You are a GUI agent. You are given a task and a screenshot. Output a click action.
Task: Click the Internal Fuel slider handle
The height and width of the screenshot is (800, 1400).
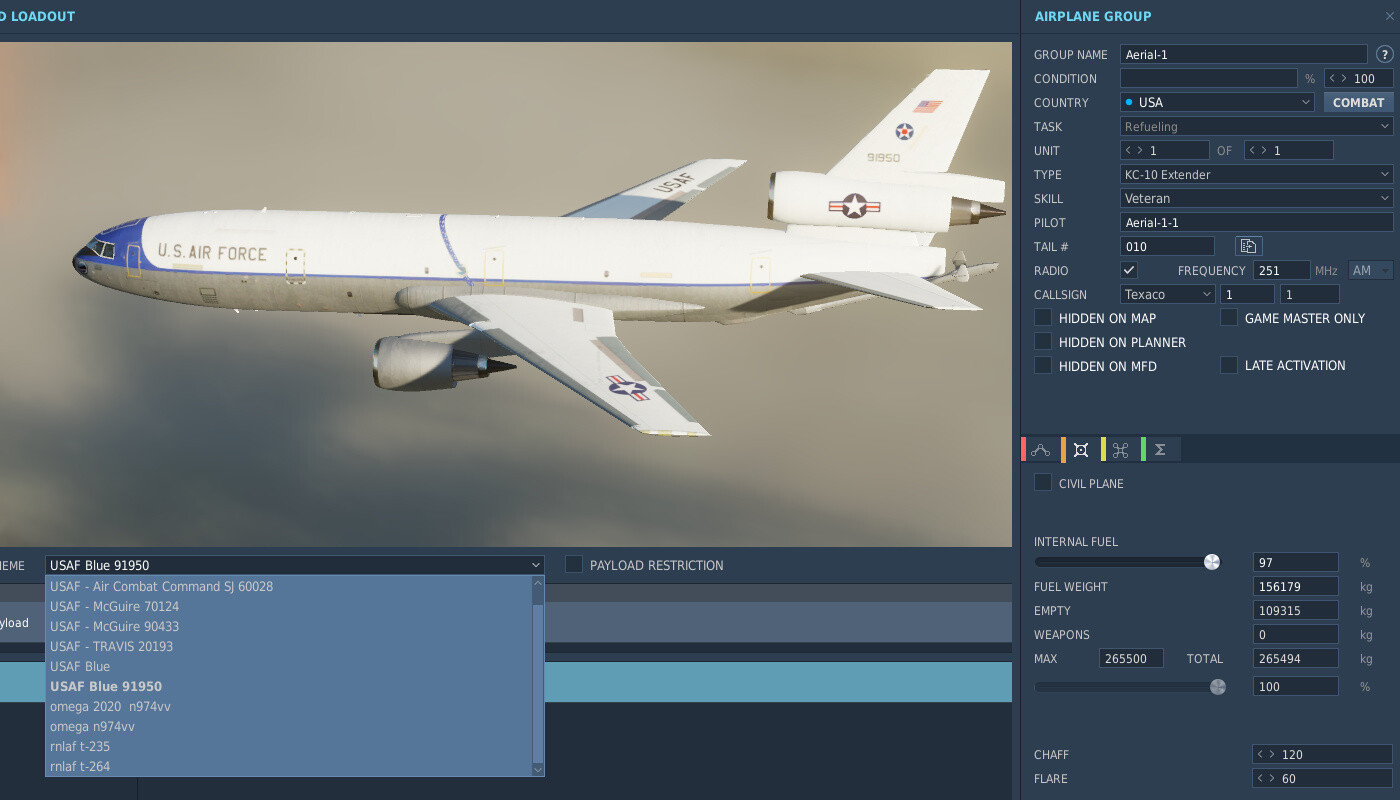point(1212,562)
